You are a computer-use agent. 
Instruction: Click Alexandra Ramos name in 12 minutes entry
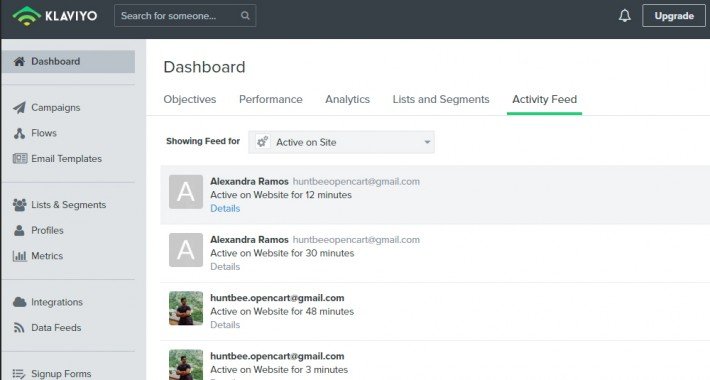(249, 181)
